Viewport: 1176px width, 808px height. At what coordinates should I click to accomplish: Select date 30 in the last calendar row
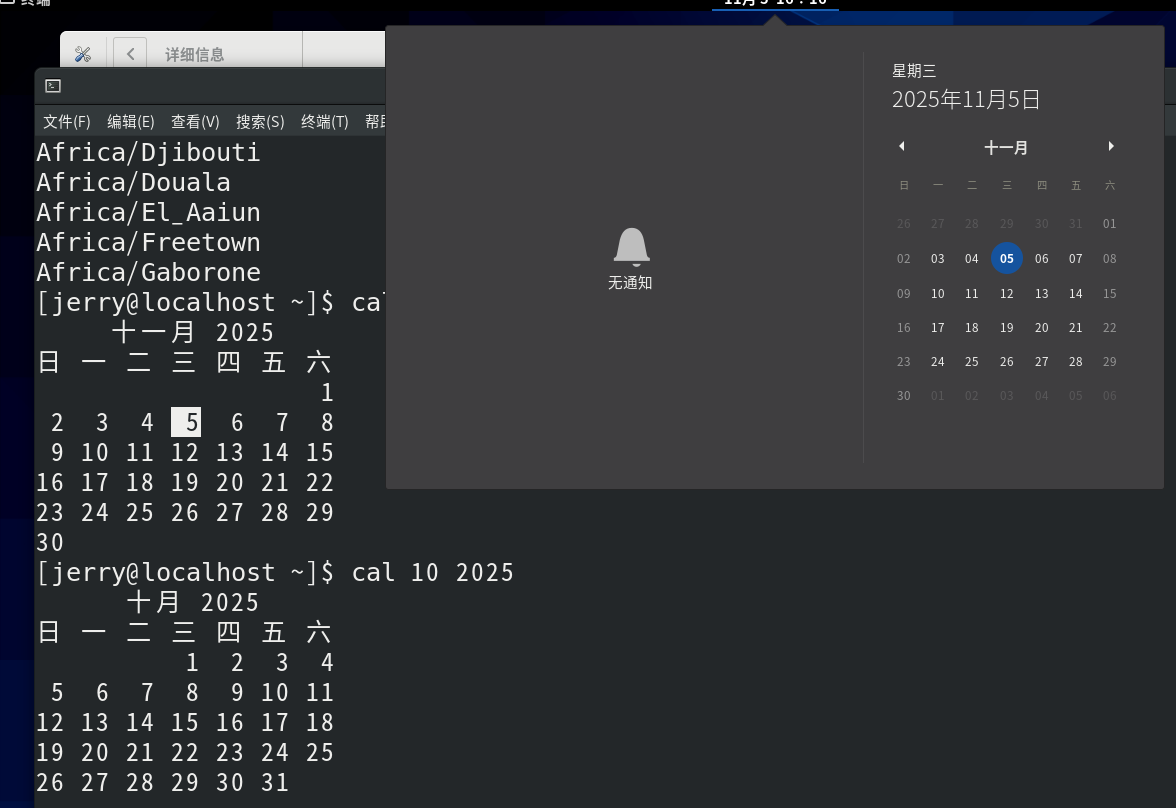point(904,395)
